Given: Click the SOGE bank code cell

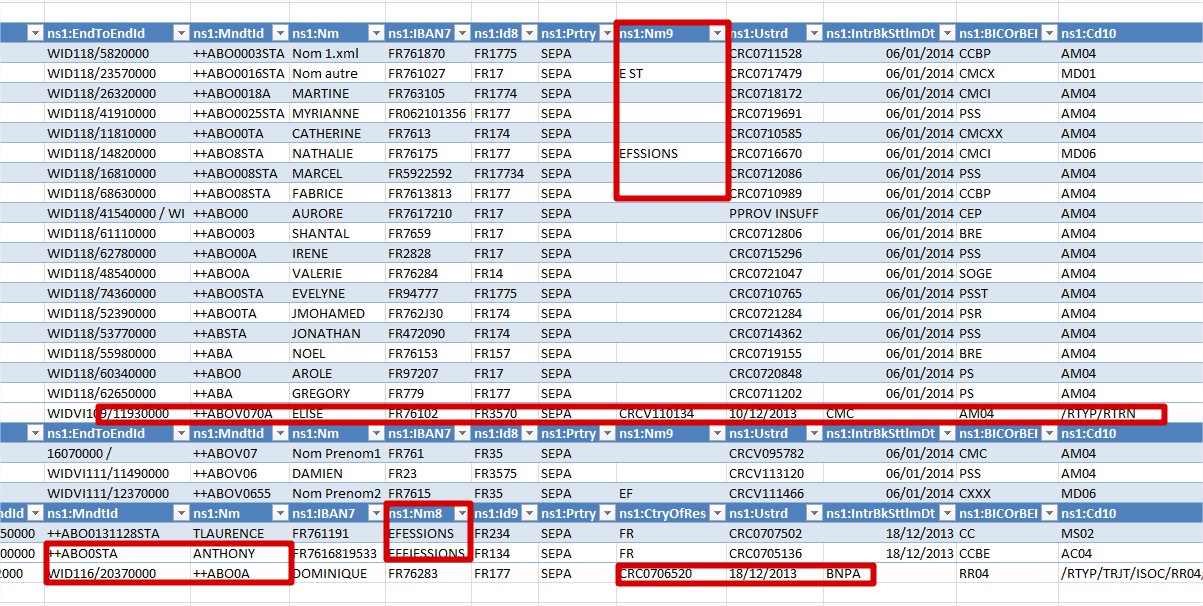Looking at the screenshot, I should pyautogui.click(x=978, y=273).
